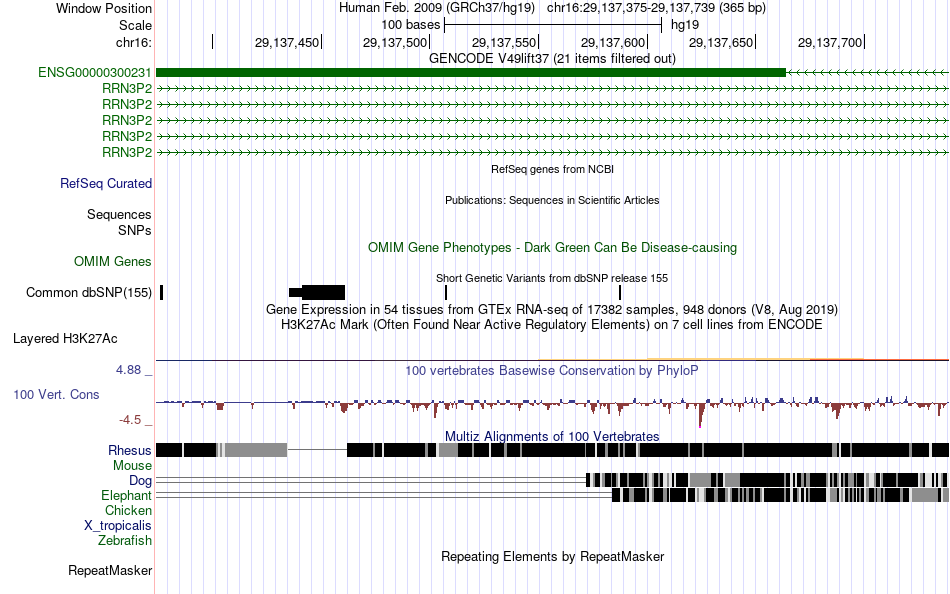Click the Scale label
This screenshot has width=950, height=594.
[135, 25]
